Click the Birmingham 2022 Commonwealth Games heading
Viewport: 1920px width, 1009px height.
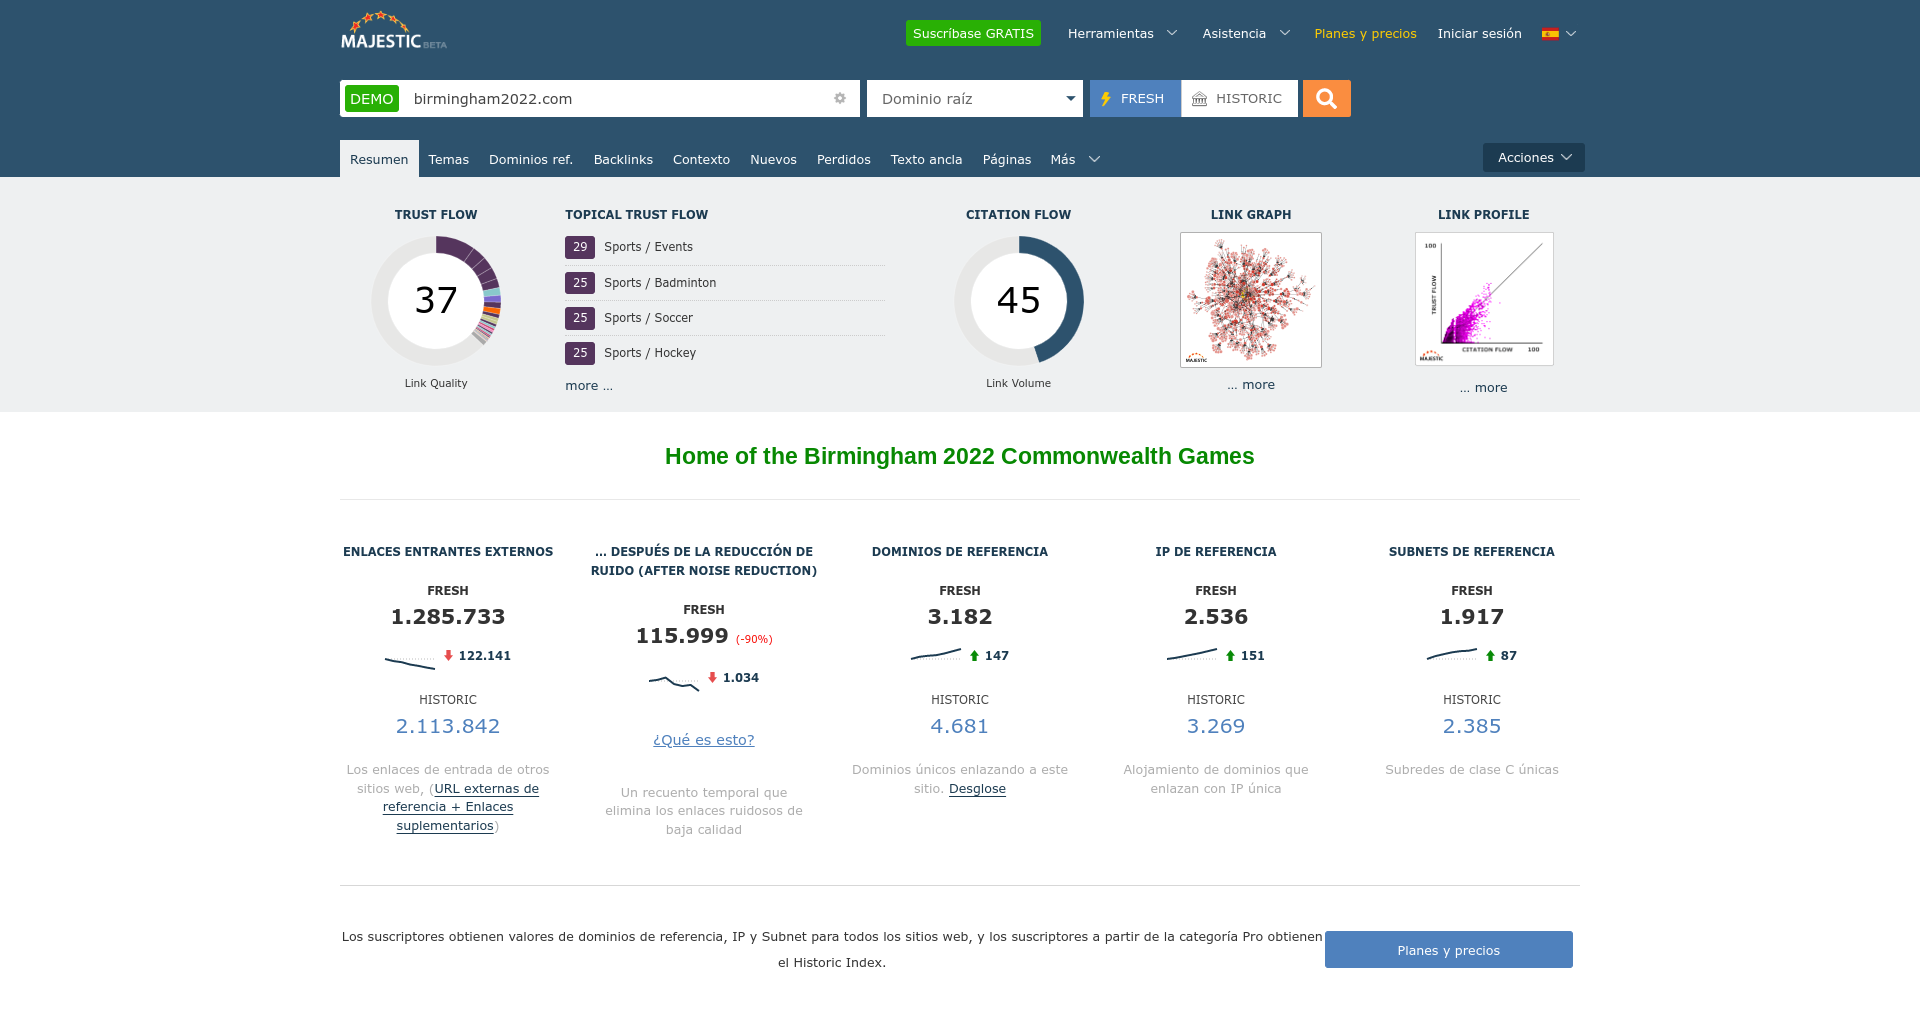960,456
